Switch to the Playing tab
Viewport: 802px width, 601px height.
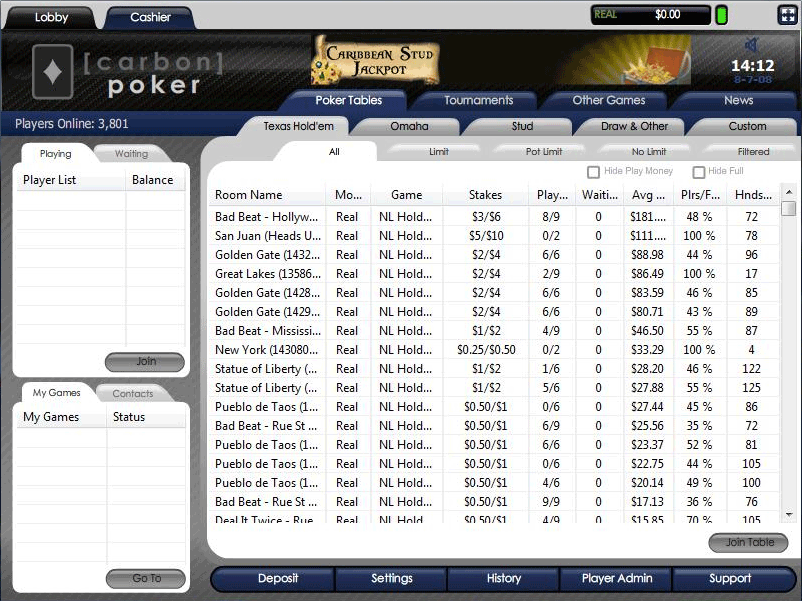coord(55,153)
